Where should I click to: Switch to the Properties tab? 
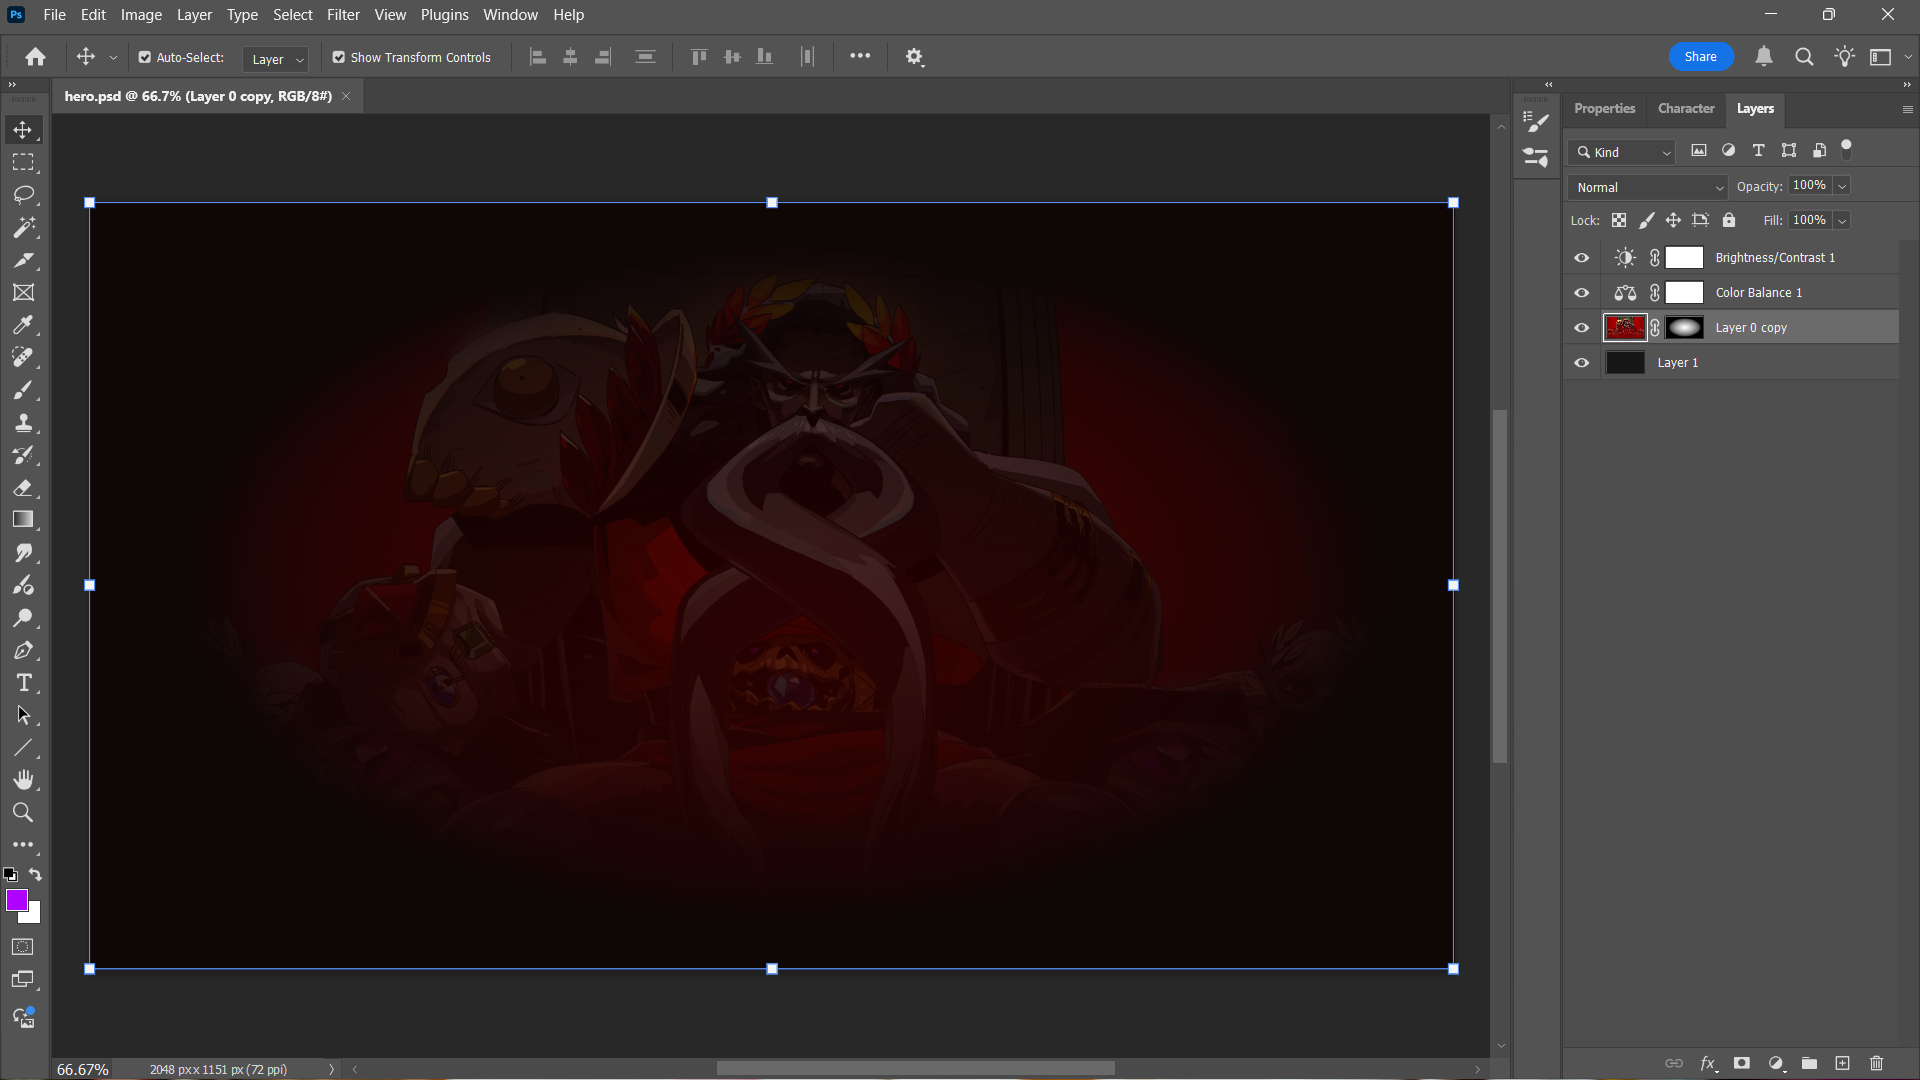point(1604,108)
